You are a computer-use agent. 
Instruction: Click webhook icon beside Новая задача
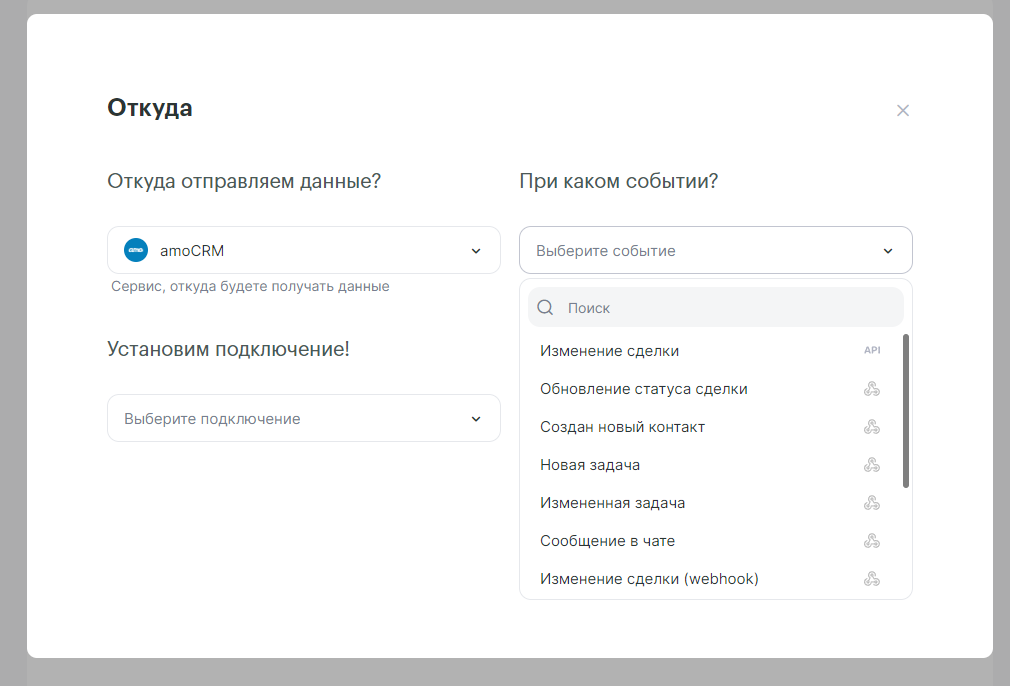click(872, 465)
